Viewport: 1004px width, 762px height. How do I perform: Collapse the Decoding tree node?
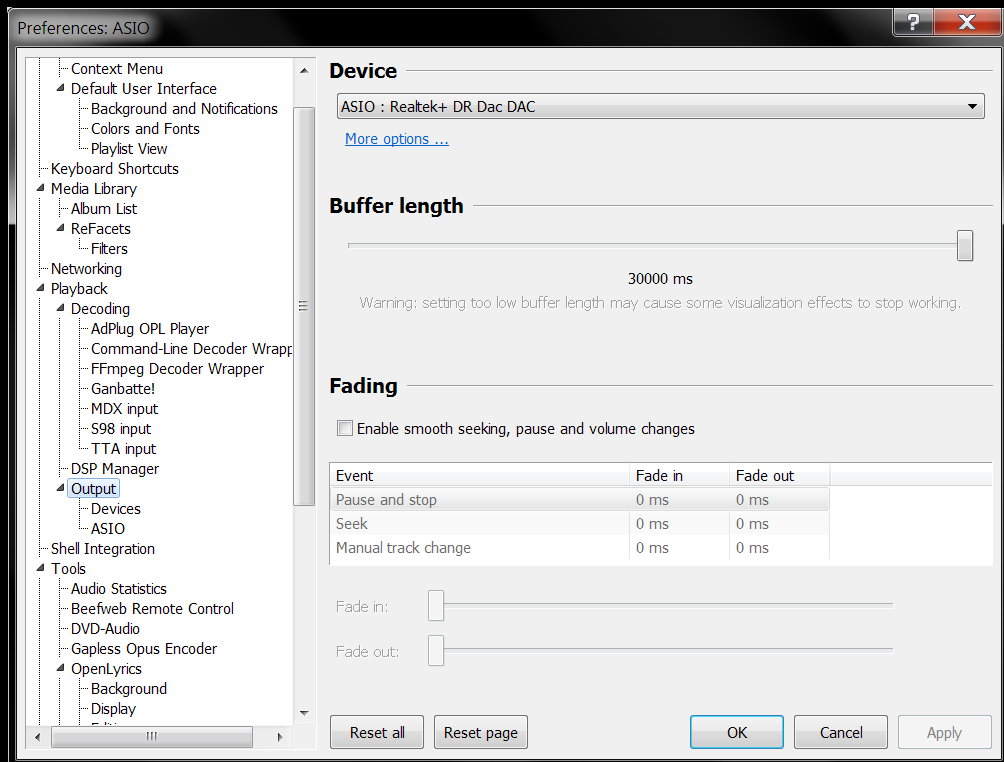click(62, 309)
